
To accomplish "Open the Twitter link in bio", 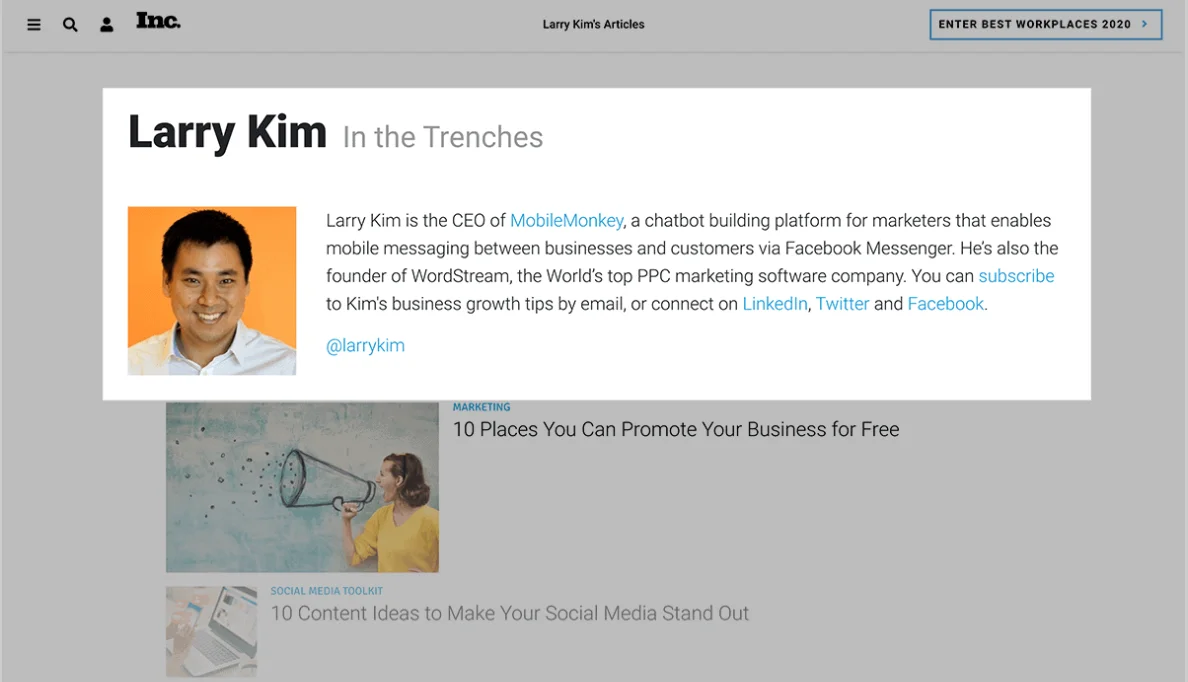I will [x=842, y=304].
